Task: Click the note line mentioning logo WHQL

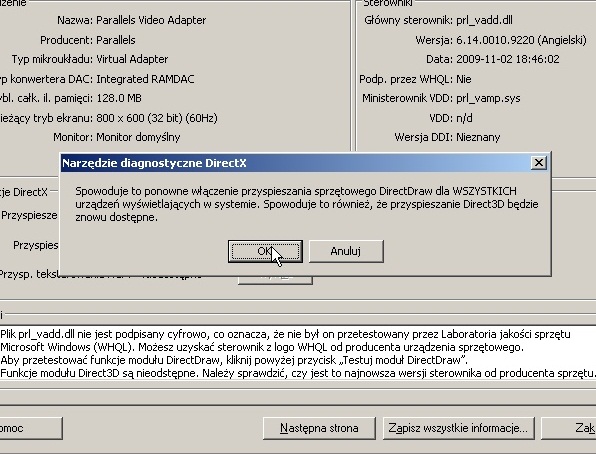Action: point(262,347)
